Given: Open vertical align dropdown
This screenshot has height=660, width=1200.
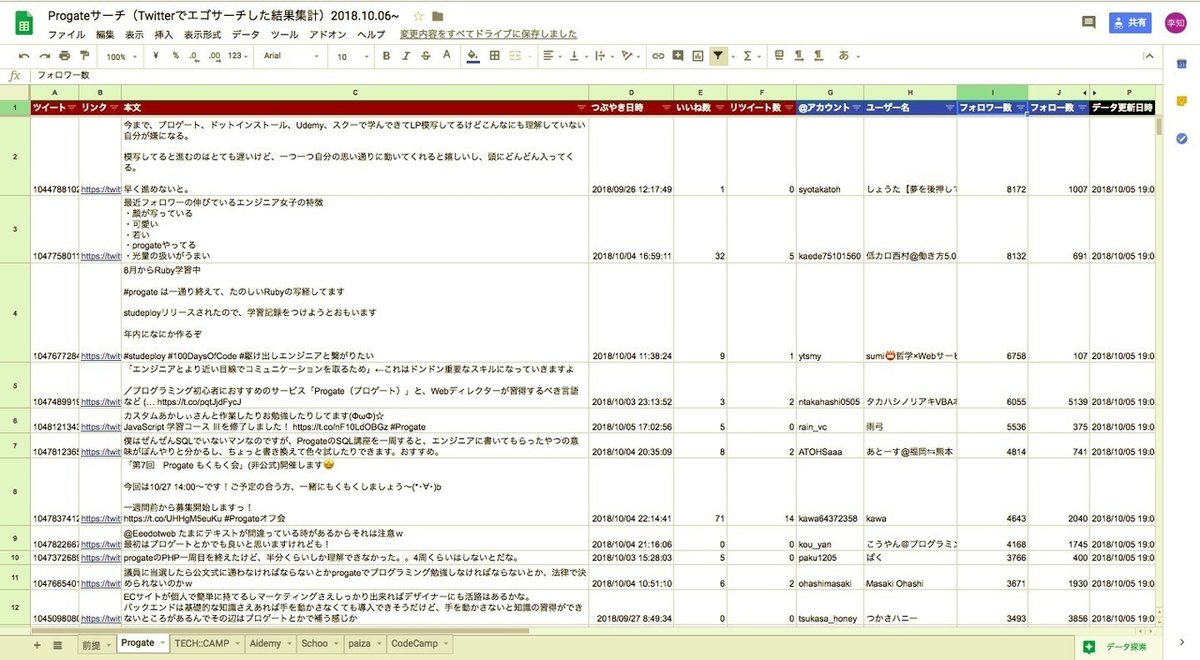Looking at the screenshot, I should point(578,56).
